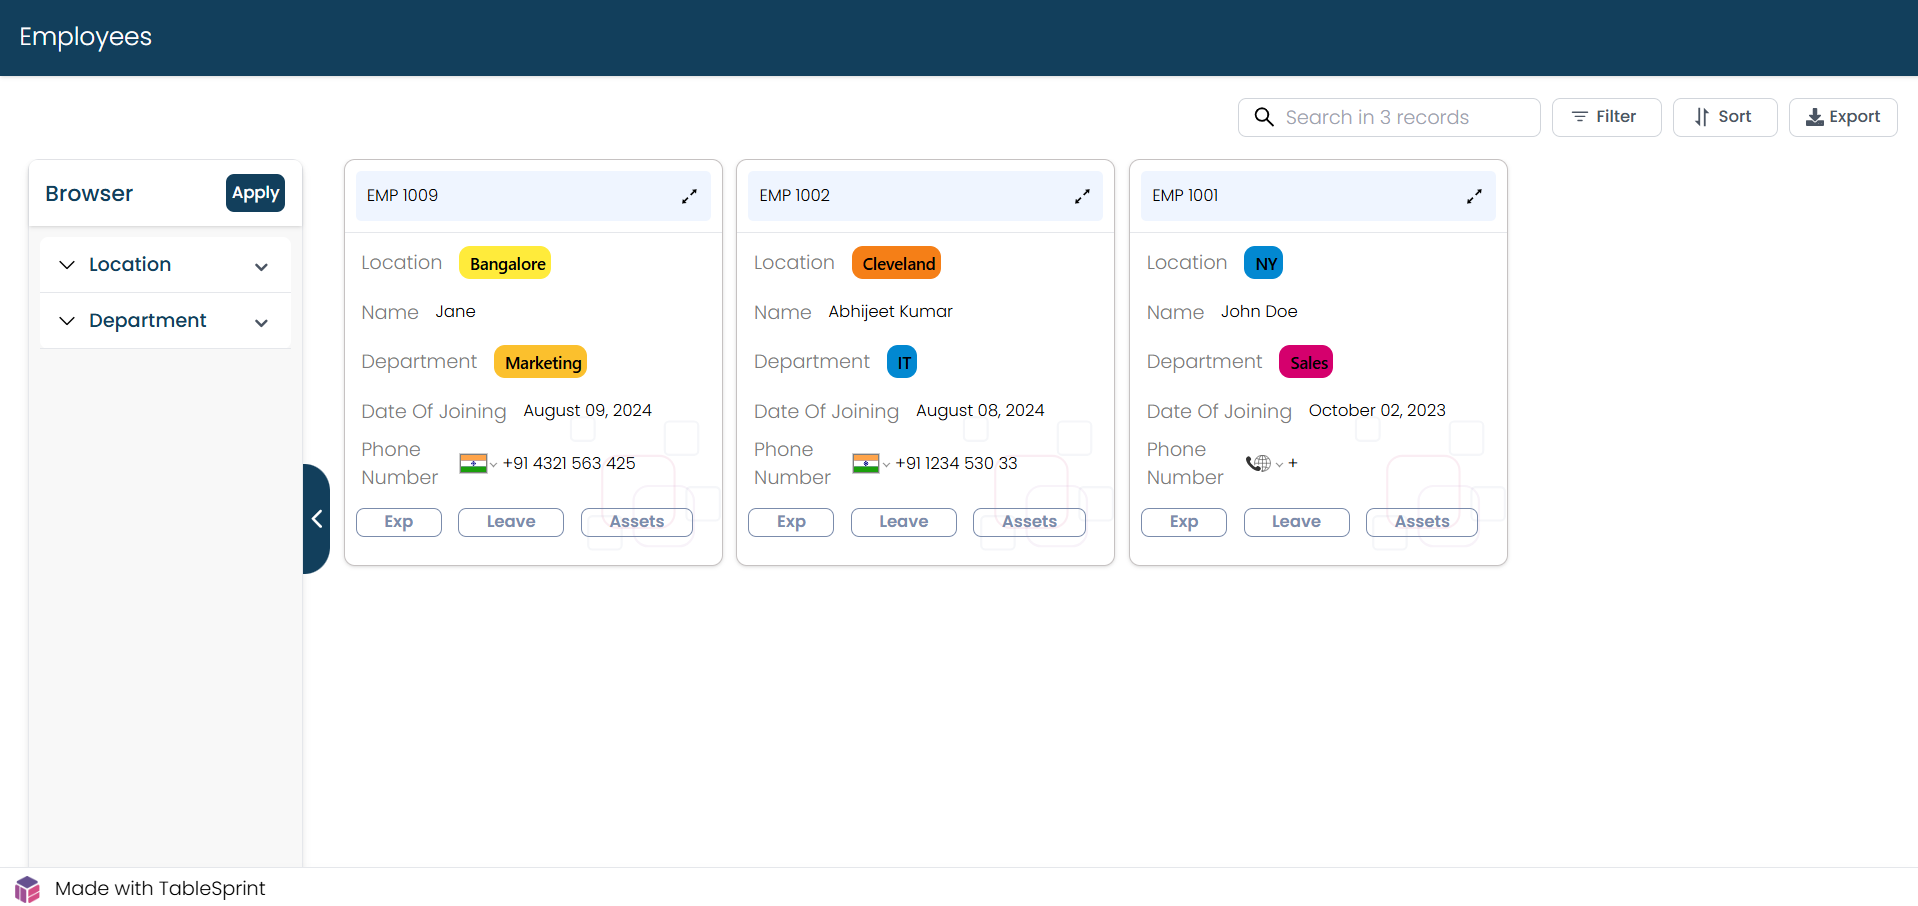This screenshot has width=1918, height=906.
Task: Apply the Browser filters
Action: [255, 193]
